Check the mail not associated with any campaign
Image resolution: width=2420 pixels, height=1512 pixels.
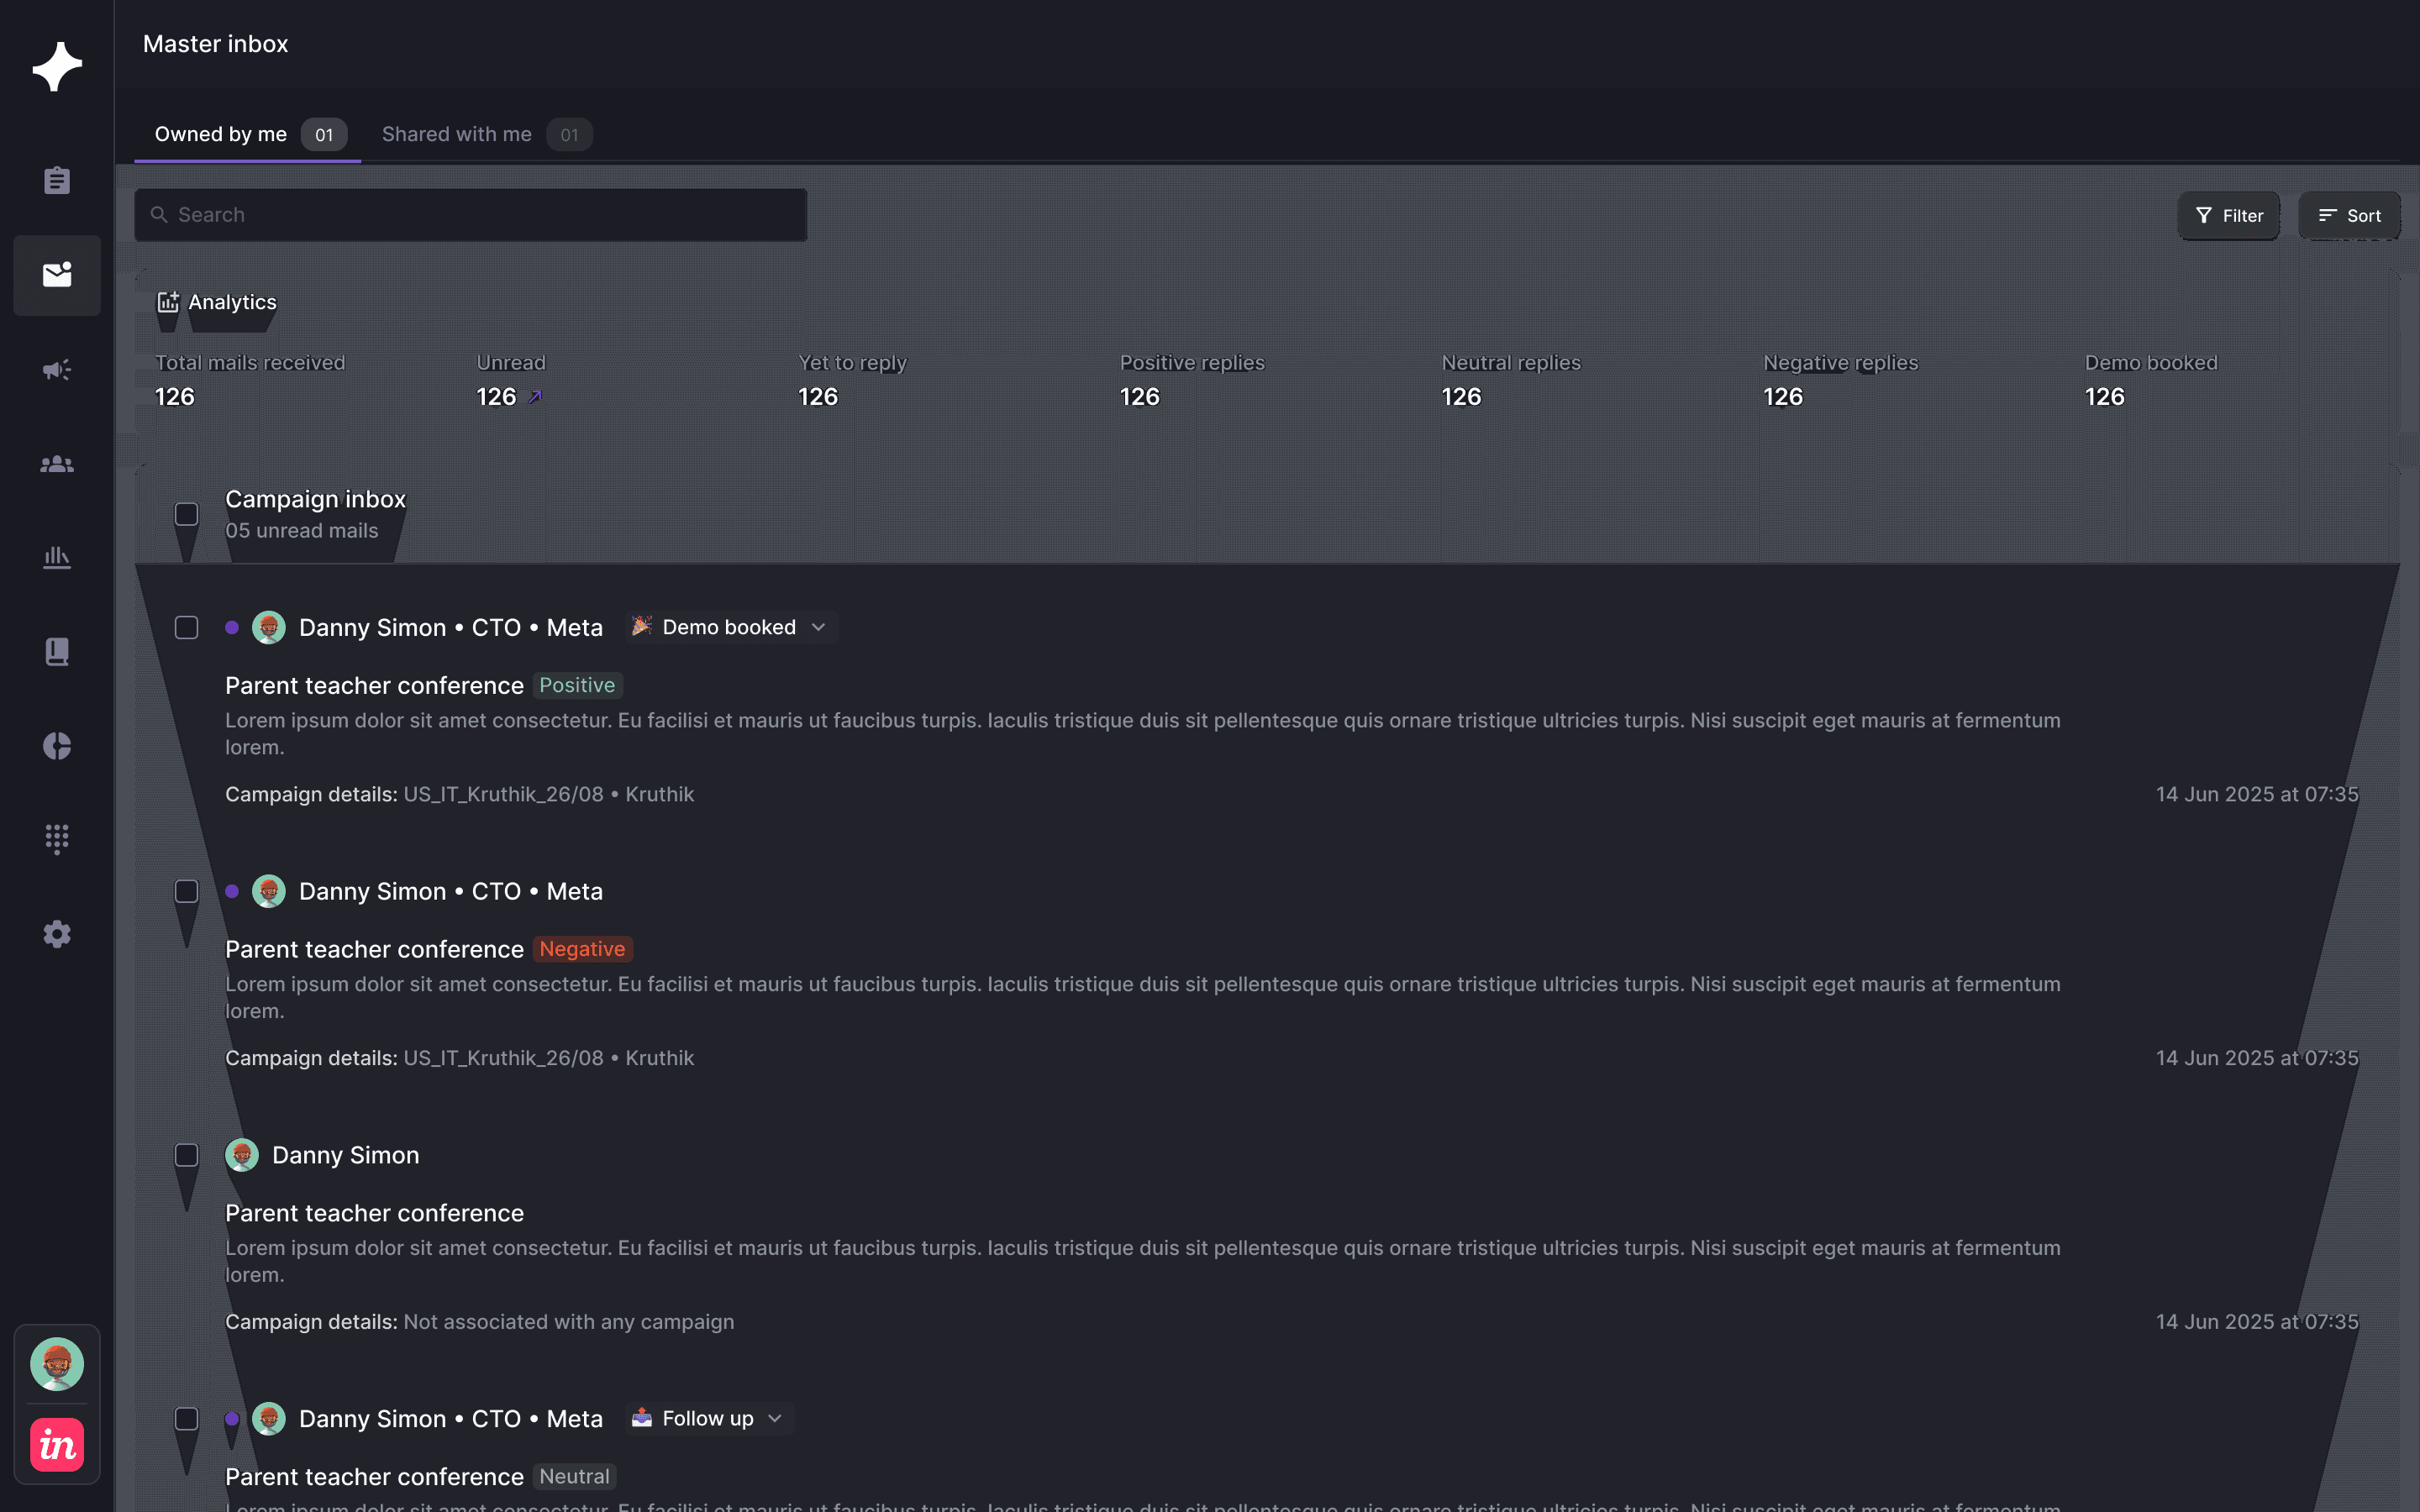coord(187,1155)
